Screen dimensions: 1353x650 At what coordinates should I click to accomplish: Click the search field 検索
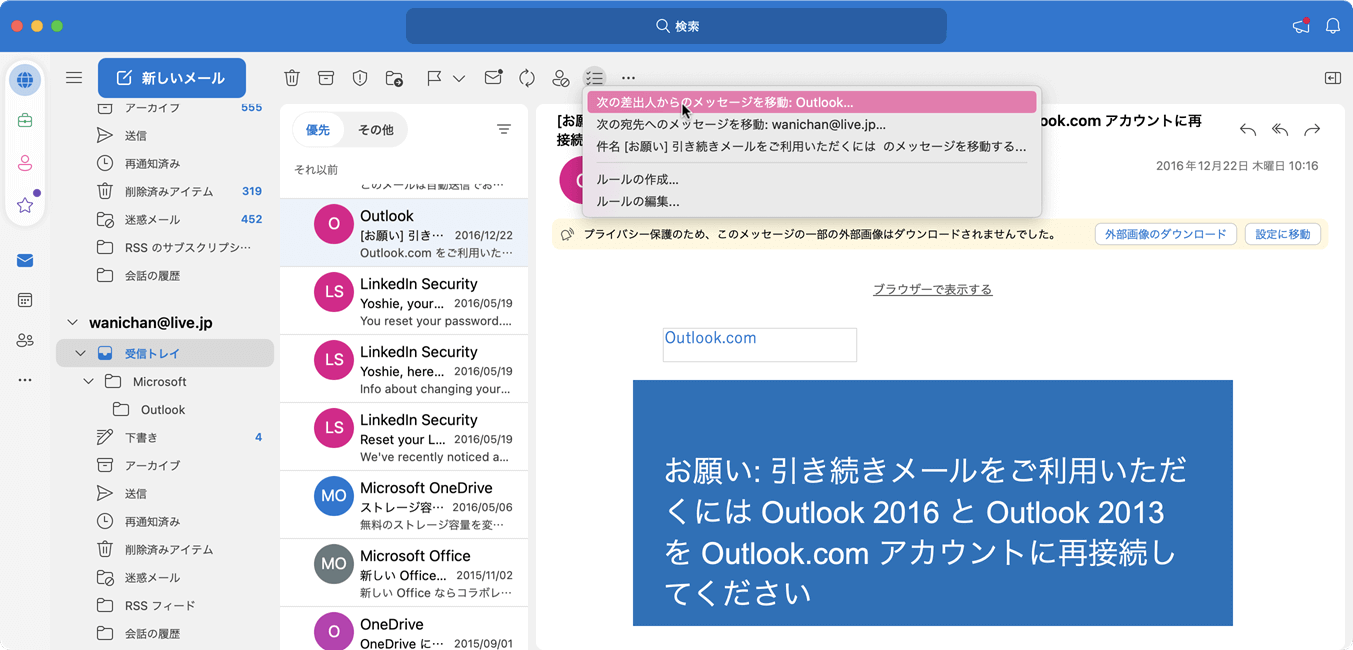676,26
